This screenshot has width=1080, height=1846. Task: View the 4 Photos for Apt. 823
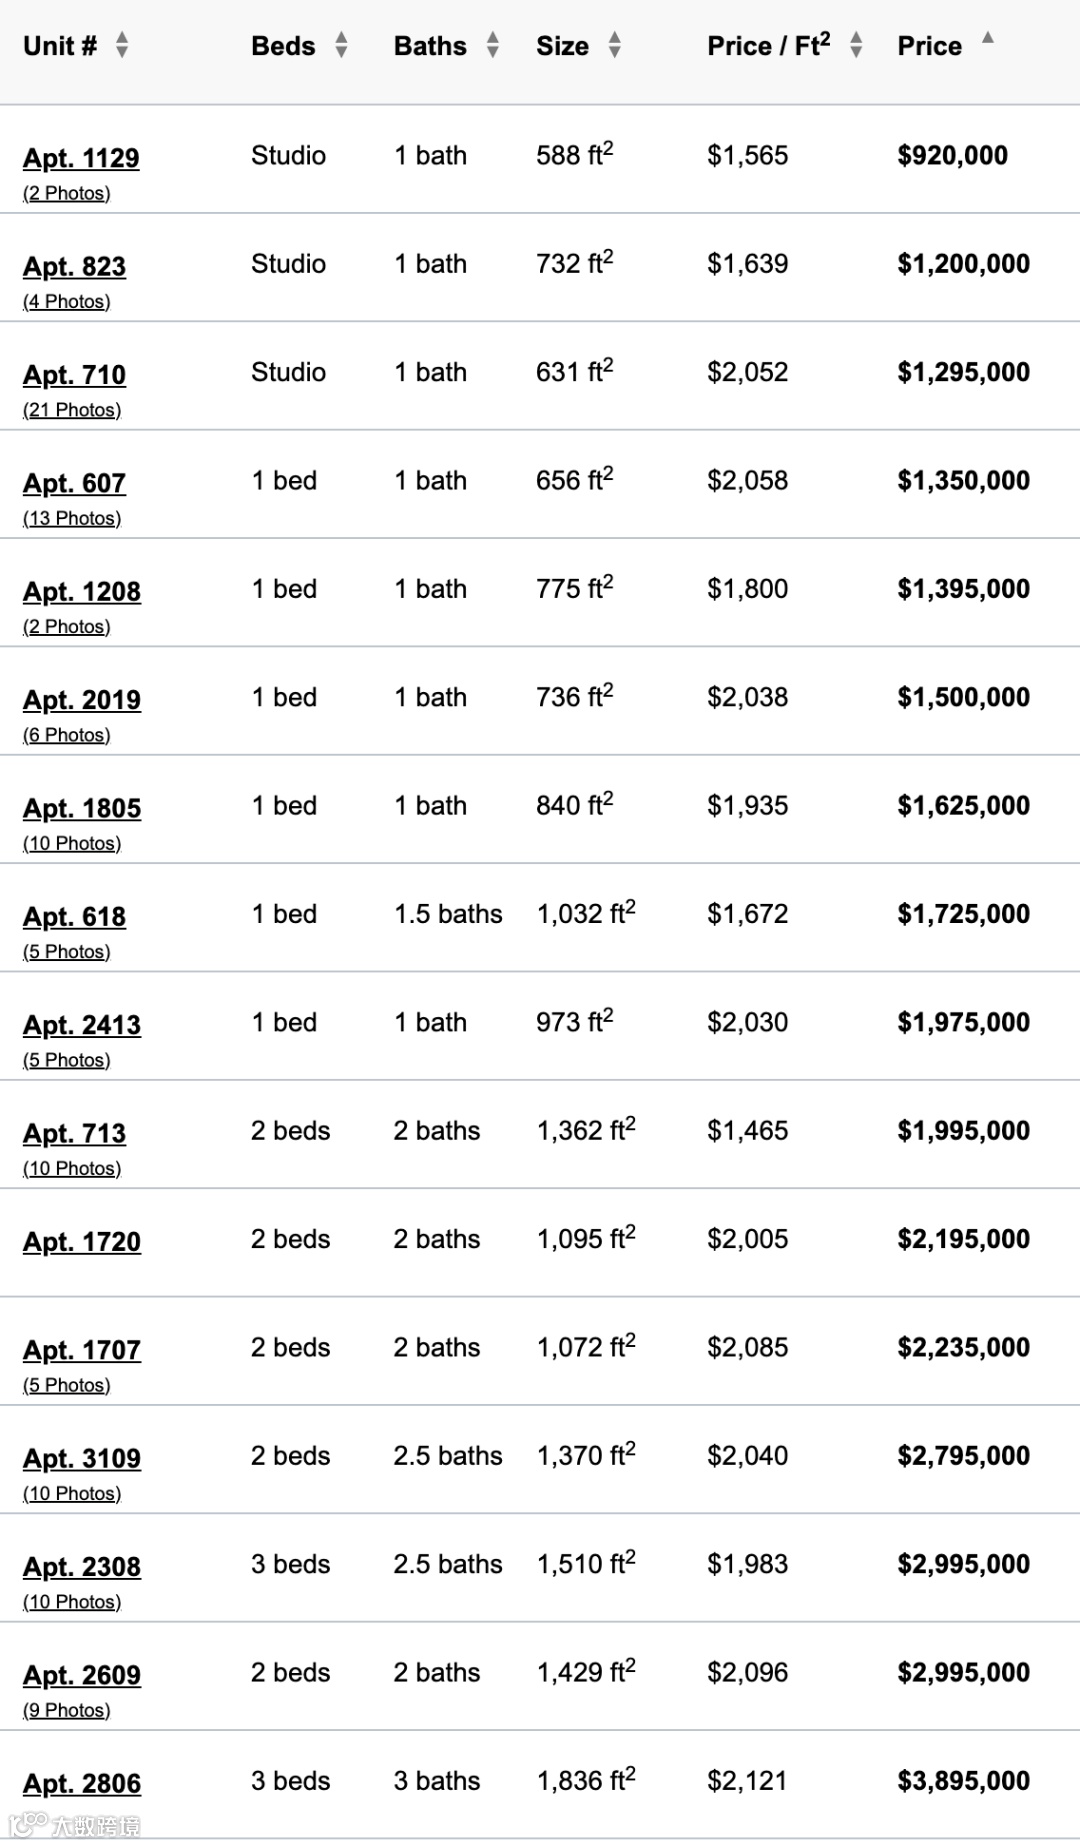tap(67, 302)
